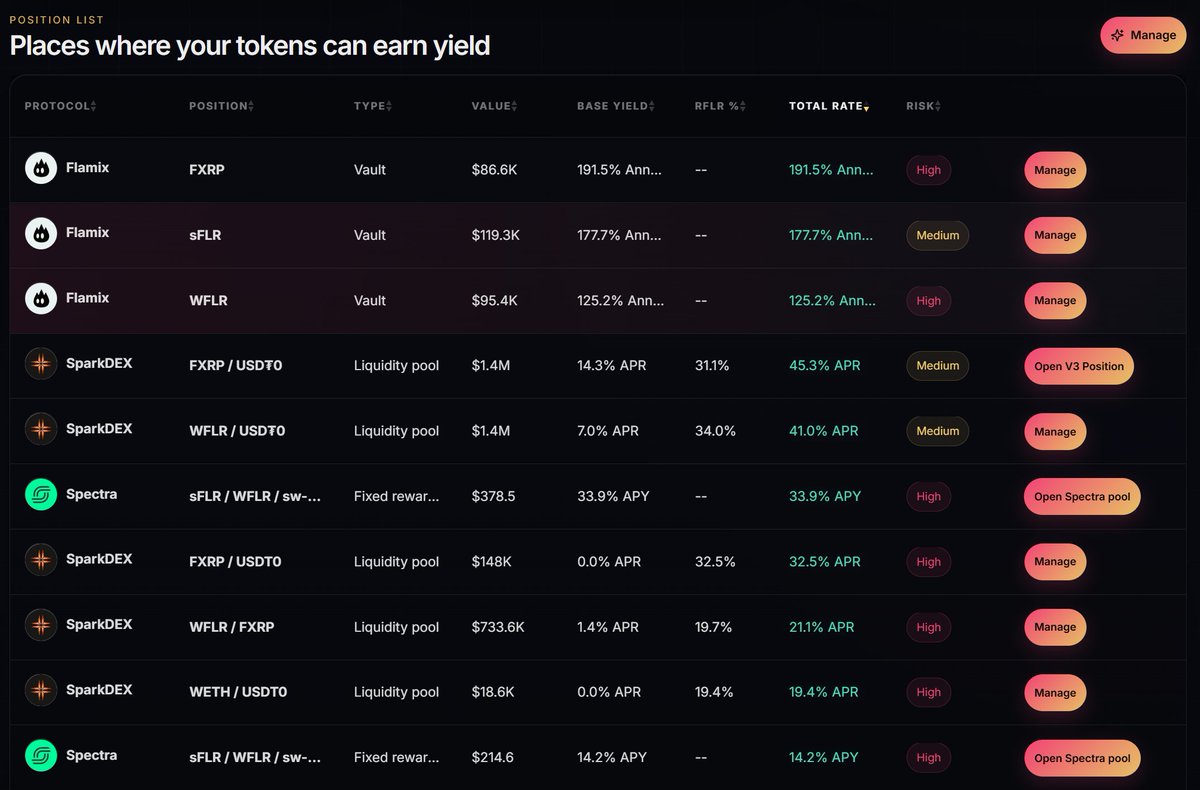Click the Flamix logo in the FXRP row
Screen dimensions: 1200x790
pyautogui.click(x=41, y=169)
